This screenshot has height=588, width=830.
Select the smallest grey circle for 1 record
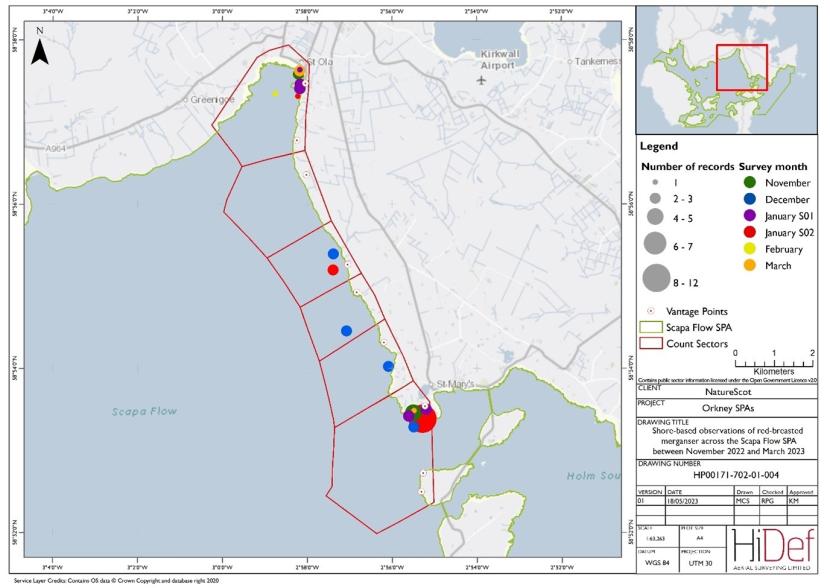tap(655, 183)
